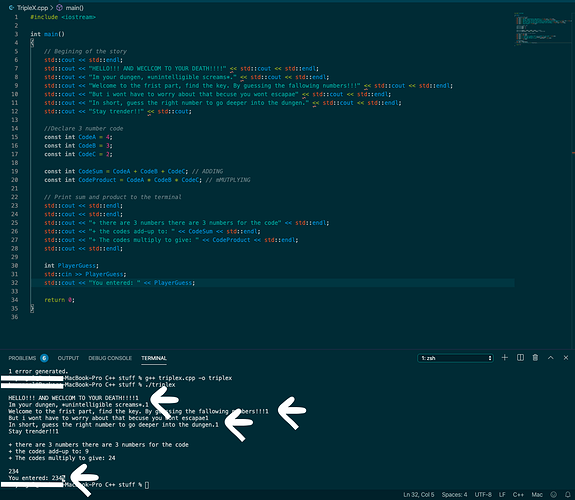Change line ending via LF
This screenshot has width=575, height=500.
point(502,494)
